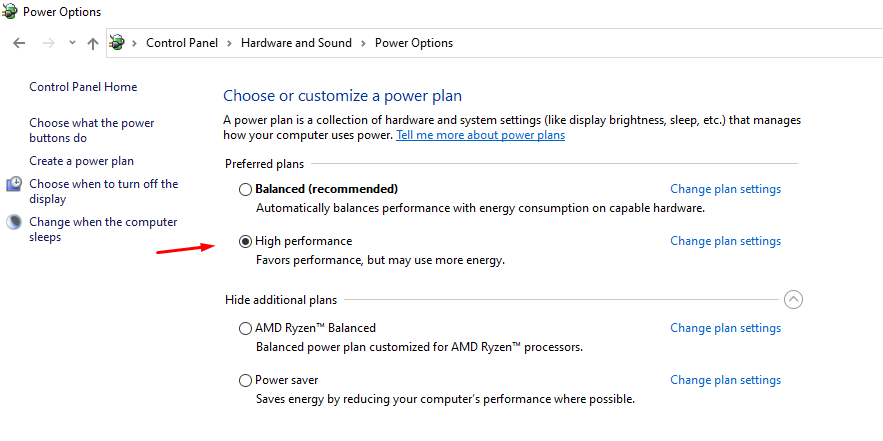Change plan settings for High performance
The width and height of the screenshot is (883, 441).
coord(725,241)
